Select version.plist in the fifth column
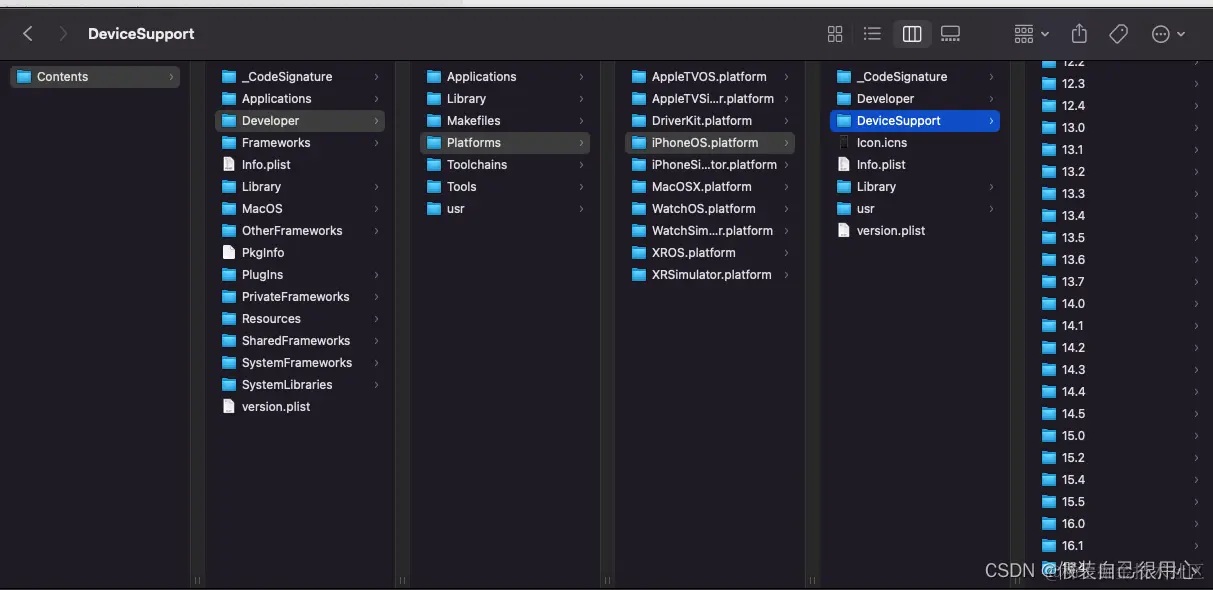This screenshot has height=590, width=1213. tap(915, 231)
